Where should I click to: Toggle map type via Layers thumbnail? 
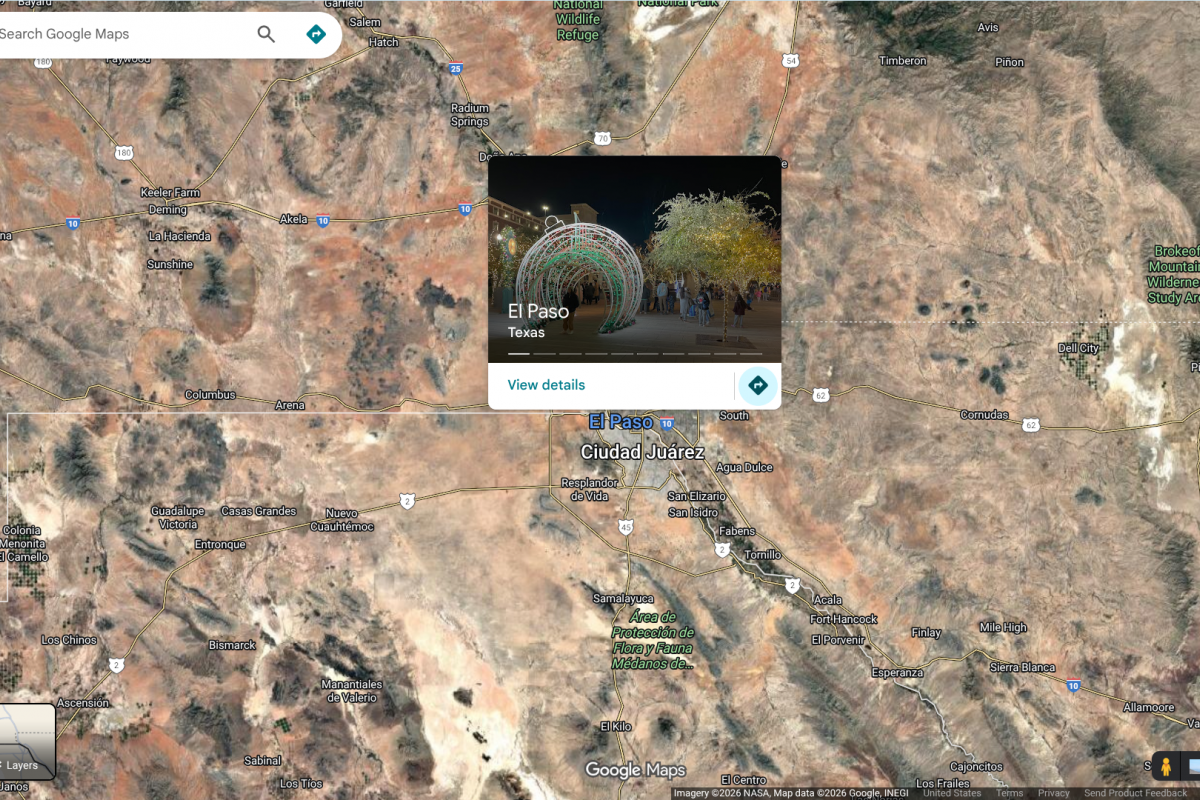tap(27, 741)
